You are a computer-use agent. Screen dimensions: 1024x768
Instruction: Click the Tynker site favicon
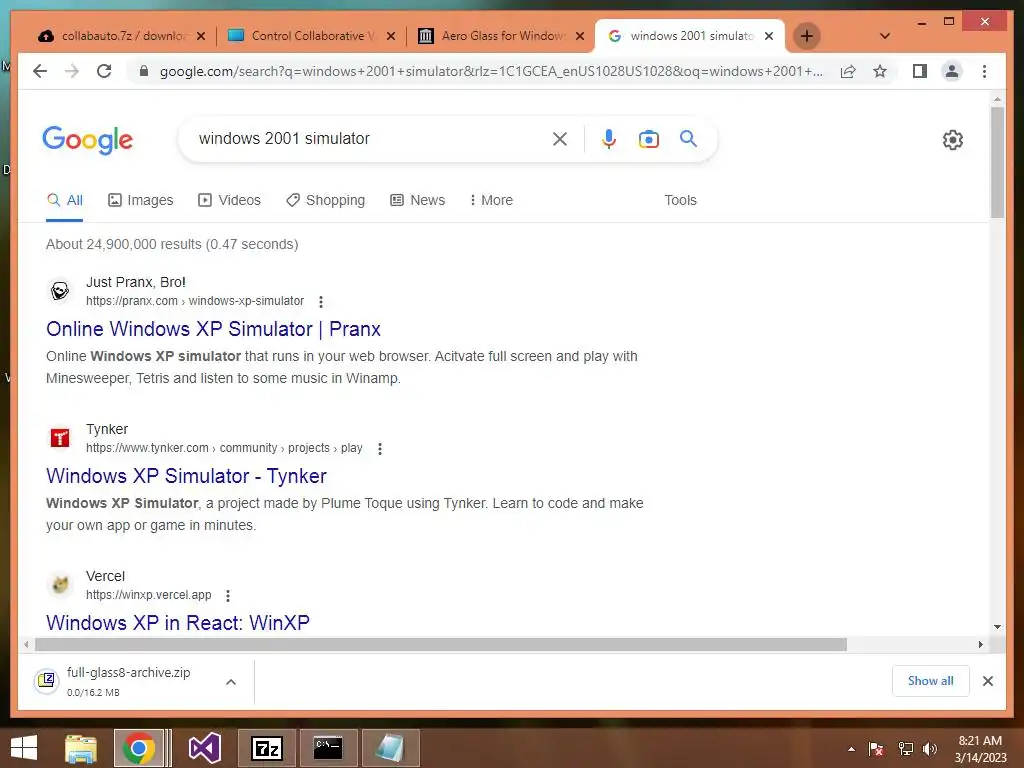pyautogui.click(x=60, y=438)
